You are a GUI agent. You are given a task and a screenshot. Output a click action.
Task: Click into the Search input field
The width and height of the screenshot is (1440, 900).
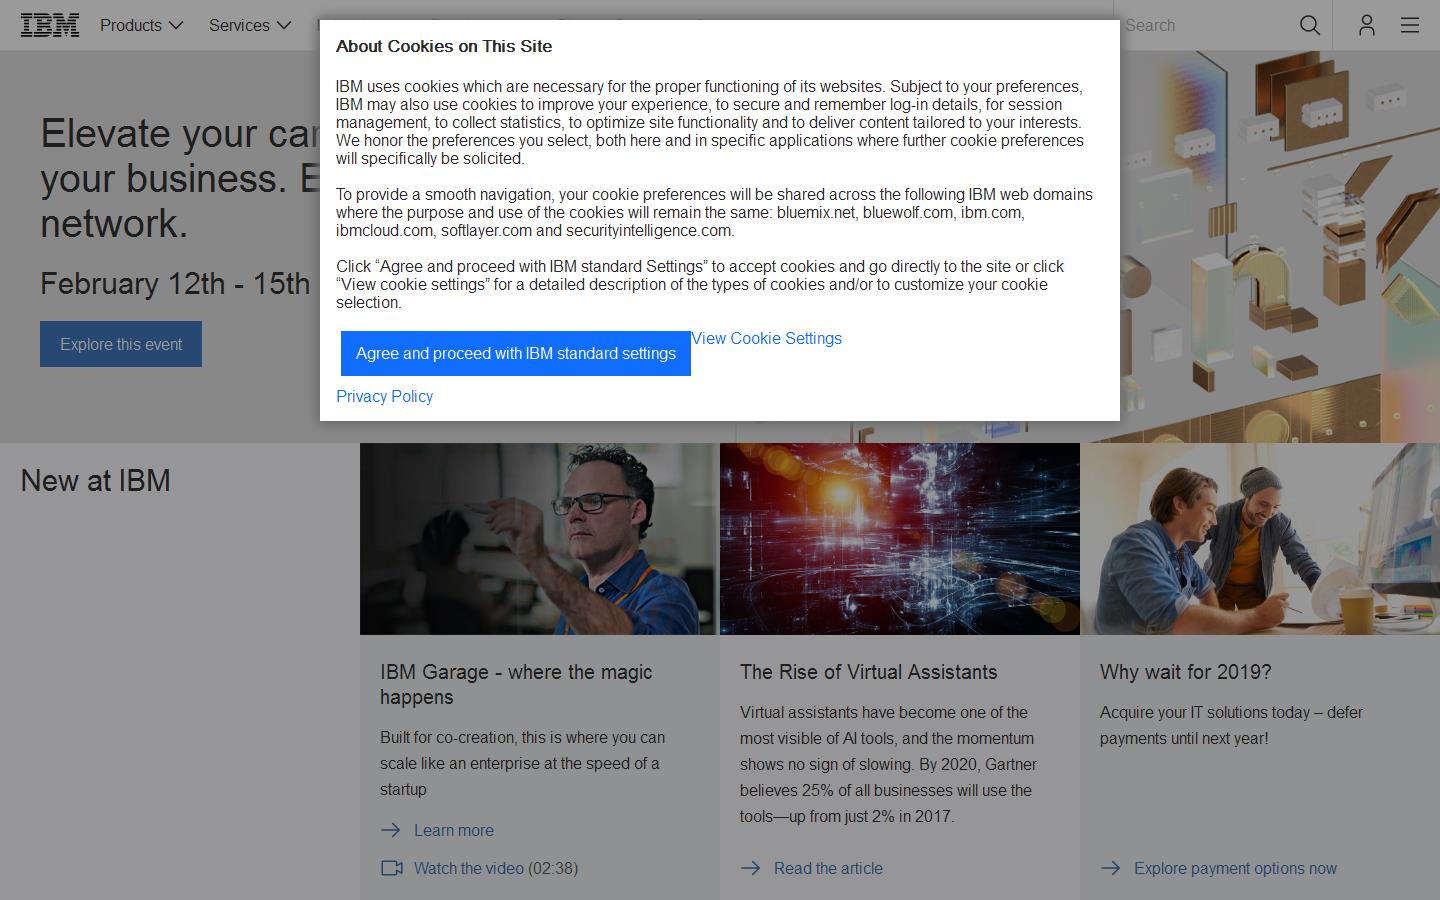coord(1205,25)
